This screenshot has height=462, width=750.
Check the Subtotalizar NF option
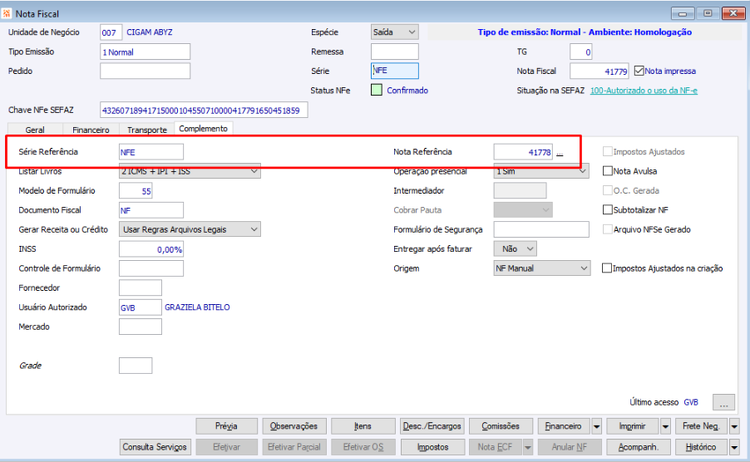[x=607, y=210]
